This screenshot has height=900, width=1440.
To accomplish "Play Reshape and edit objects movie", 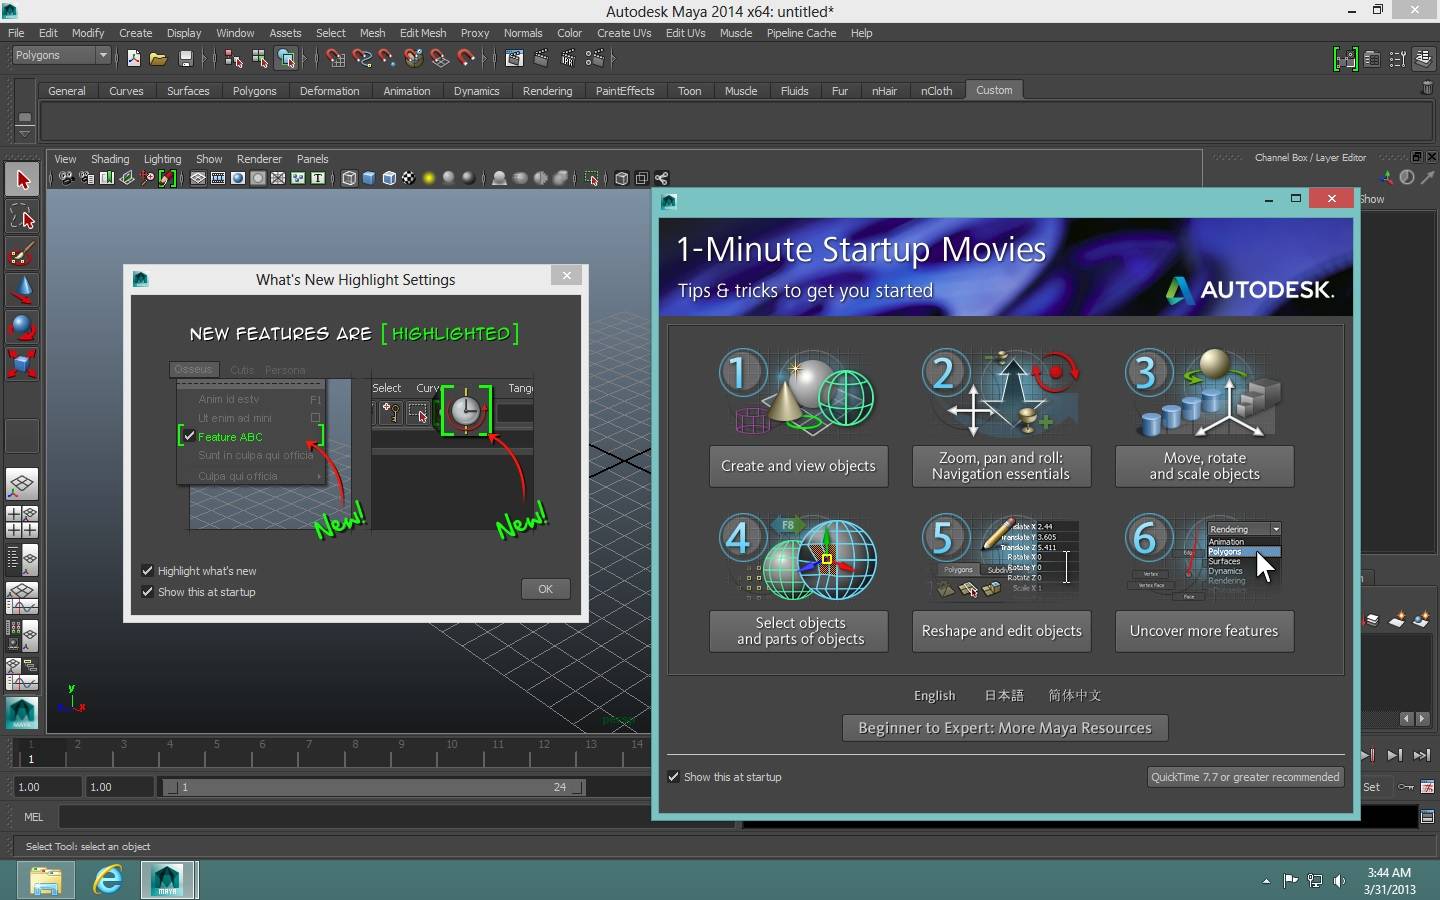I will click(x=1000, y=631).
